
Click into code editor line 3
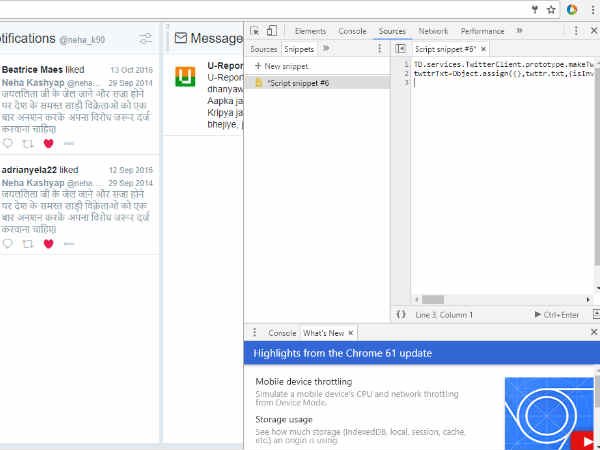tap(503, 83)
